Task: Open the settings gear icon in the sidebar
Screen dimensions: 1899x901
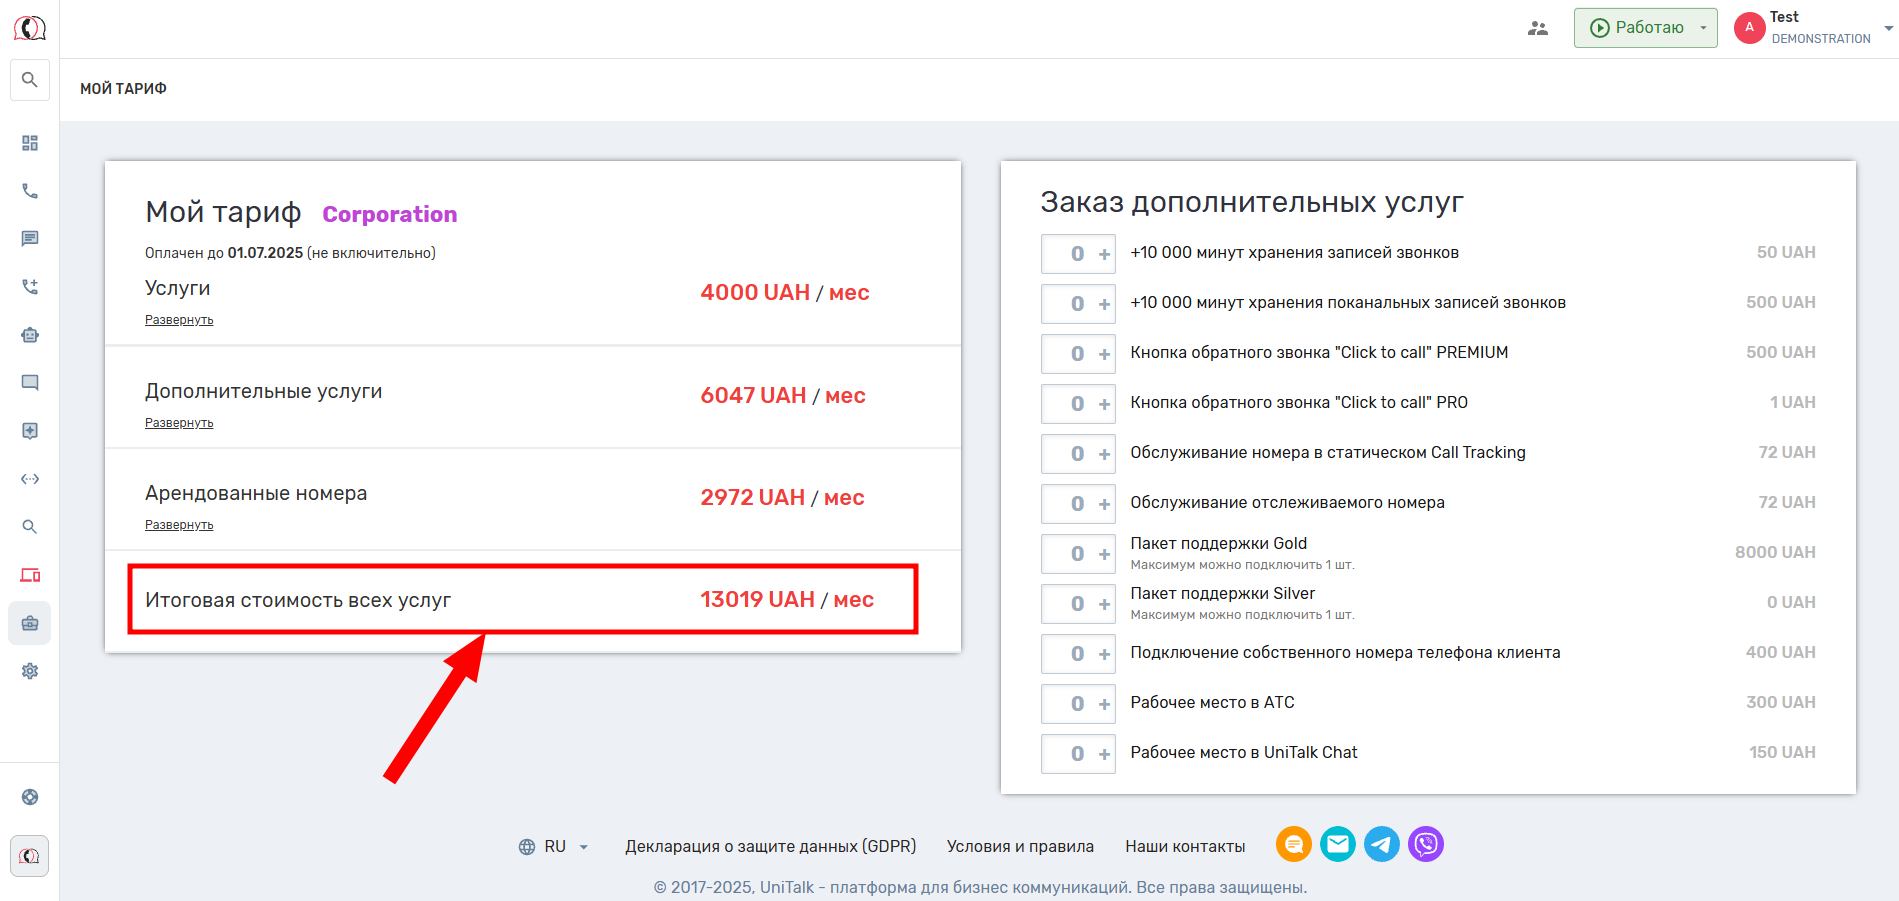Action: (x=30, y=671)
